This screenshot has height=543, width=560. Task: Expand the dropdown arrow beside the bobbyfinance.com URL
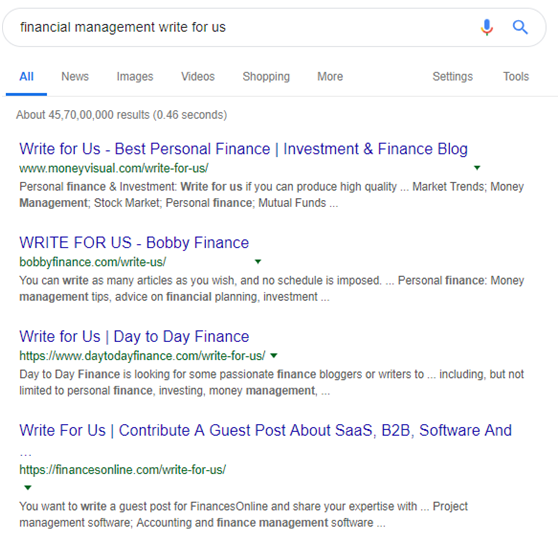tap(258, 261)
